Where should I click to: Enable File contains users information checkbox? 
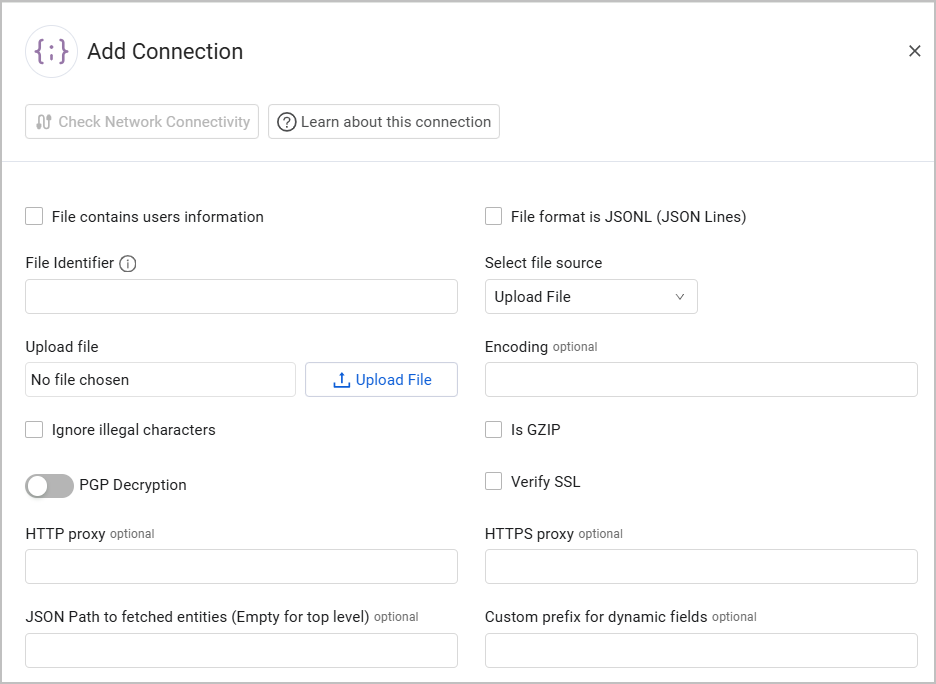(x=35, y=217)
